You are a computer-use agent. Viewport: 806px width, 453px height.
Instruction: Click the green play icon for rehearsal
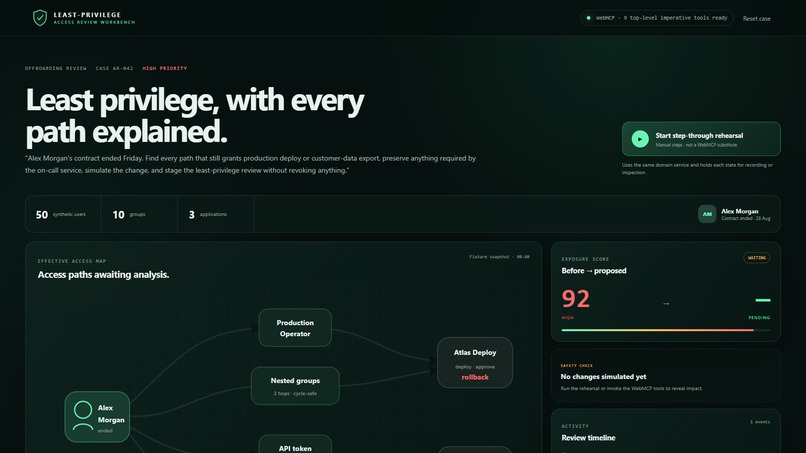click(640, 139)
